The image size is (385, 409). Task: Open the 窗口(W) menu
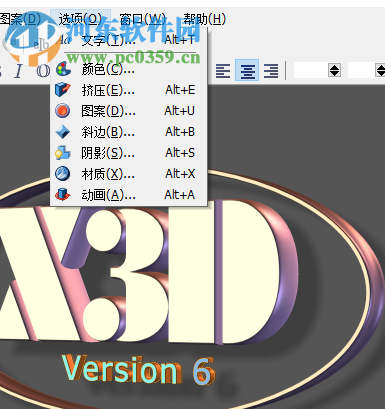point(142,19)
